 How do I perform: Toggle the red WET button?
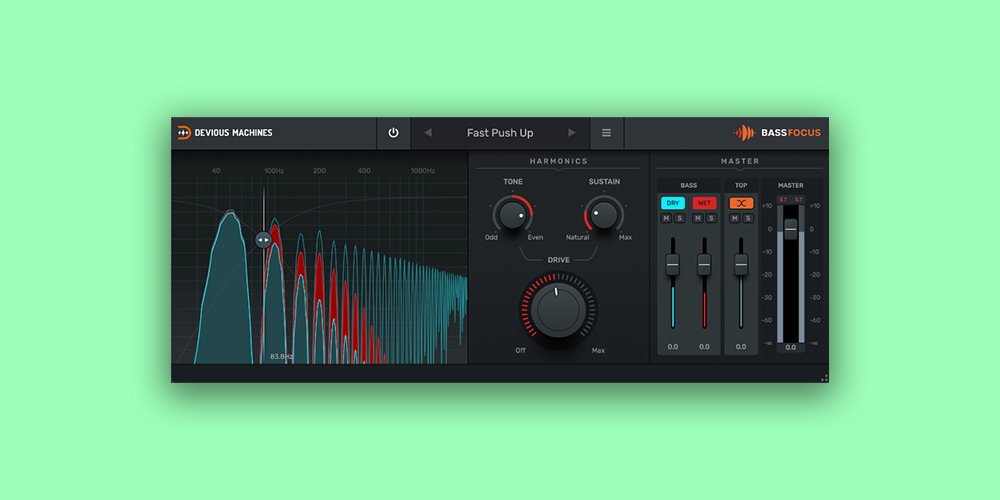pos(704,203)
